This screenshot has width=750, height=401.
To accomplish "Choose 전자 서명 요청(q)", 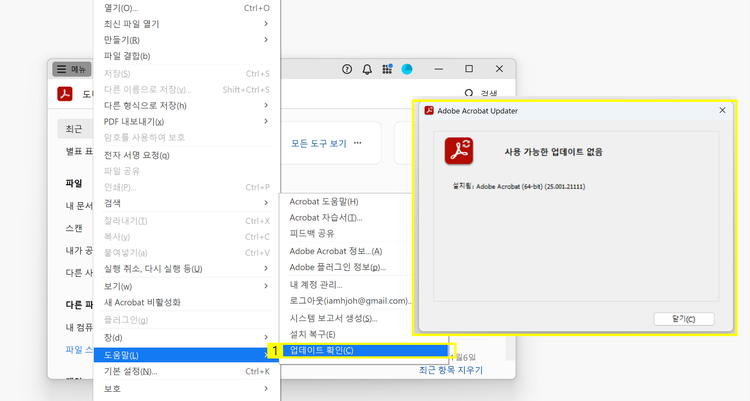I will (187, 155).
